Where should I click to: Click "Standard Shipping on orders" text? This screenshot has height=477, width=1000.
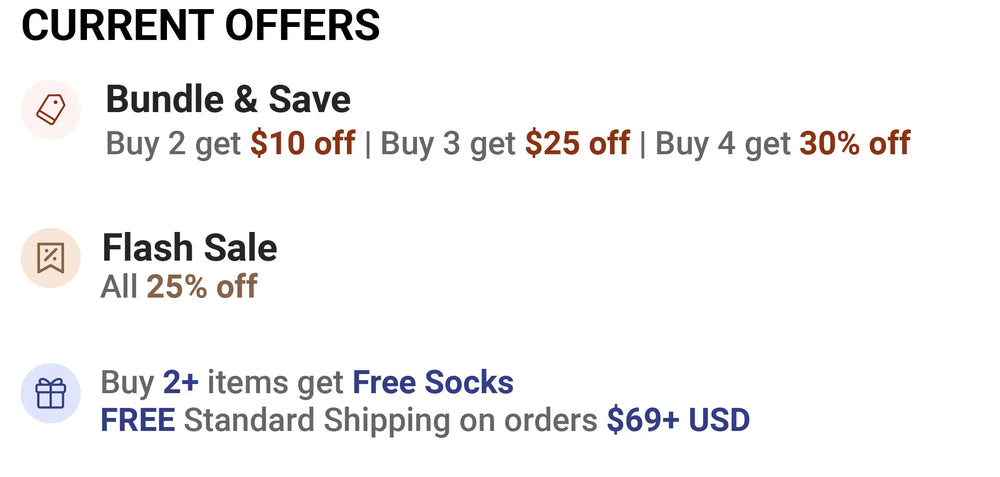[x=390, y=420]
